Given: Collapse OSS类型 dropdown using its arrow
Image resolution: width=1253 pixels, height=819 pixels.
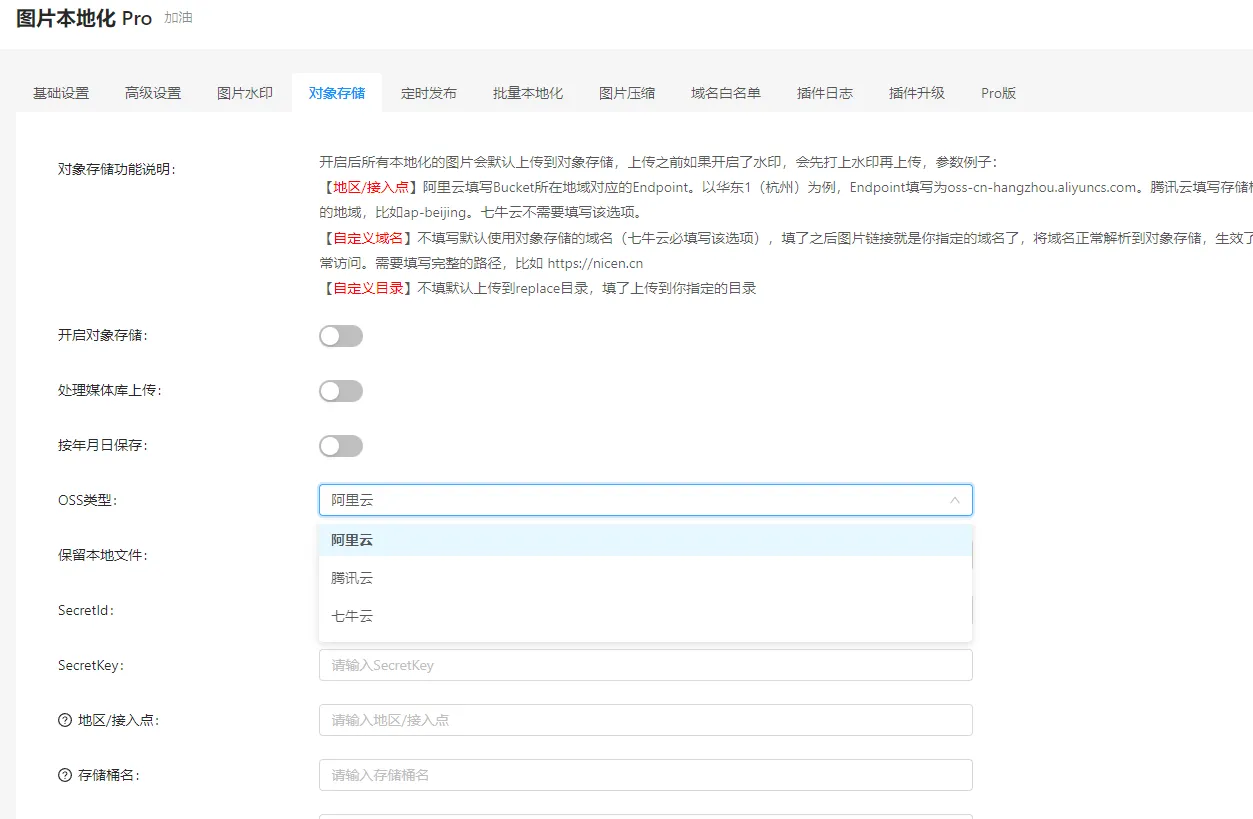Looking at the screenshot, I should point(954,500).
